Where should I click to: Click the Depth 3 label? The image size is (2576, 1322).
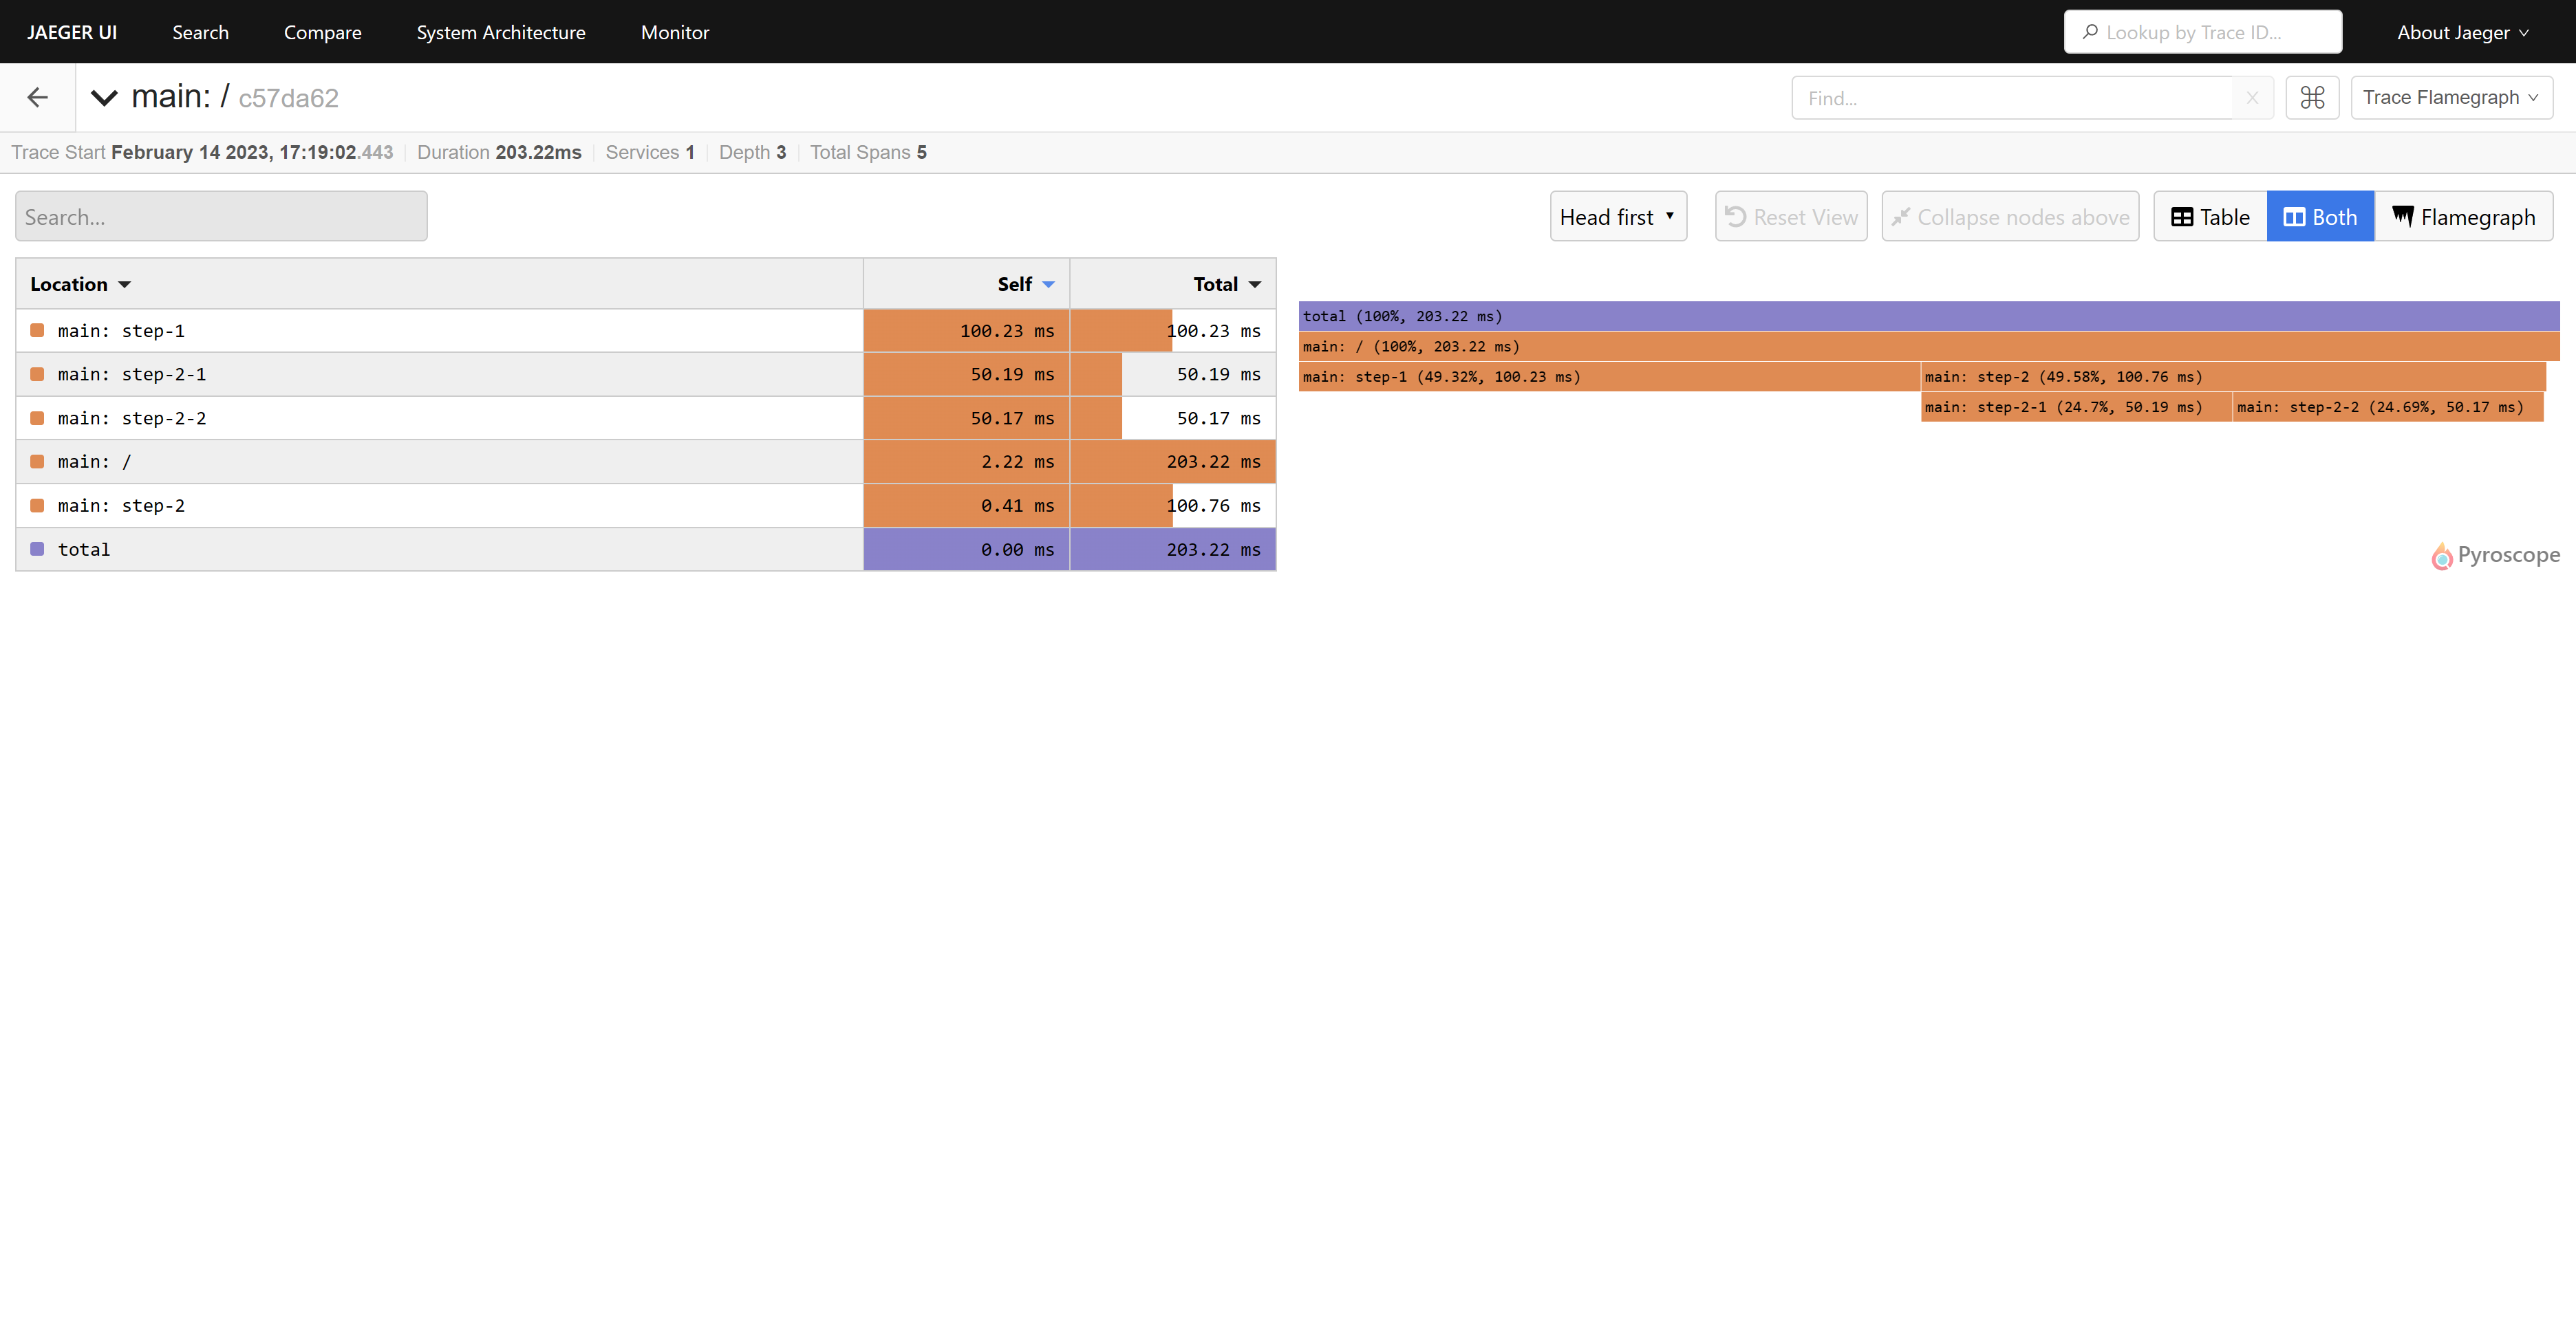pos(752,152)
